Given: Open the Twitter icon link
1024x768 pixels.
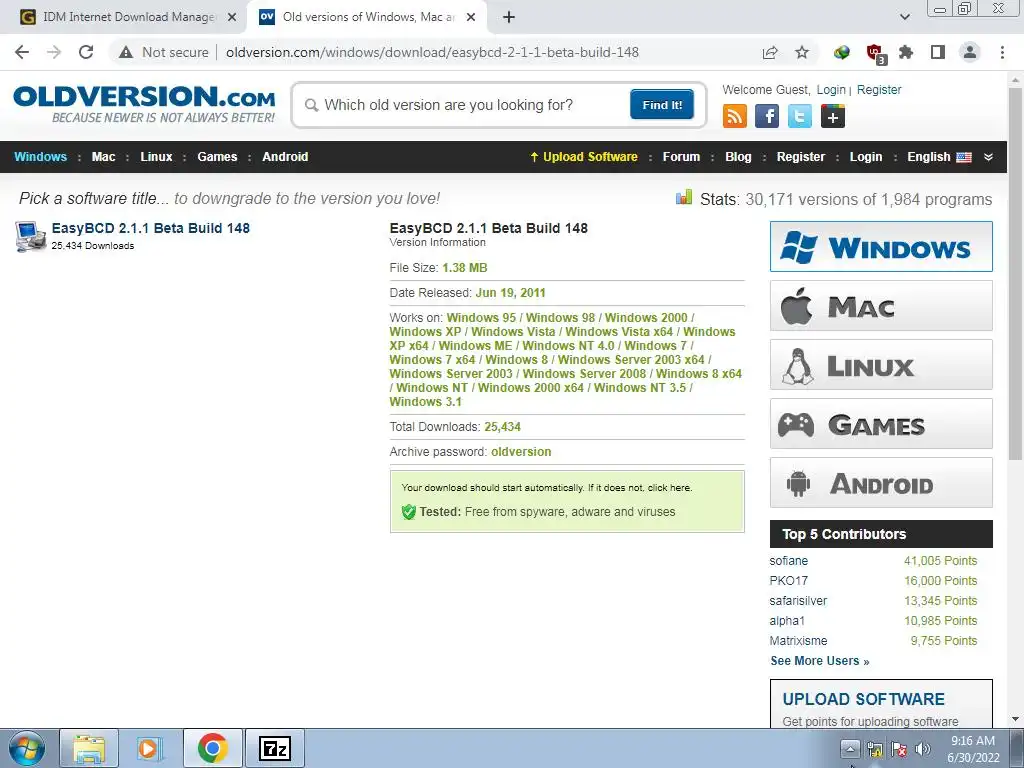Looking at the screenshot, I should (x=799, y=116).
